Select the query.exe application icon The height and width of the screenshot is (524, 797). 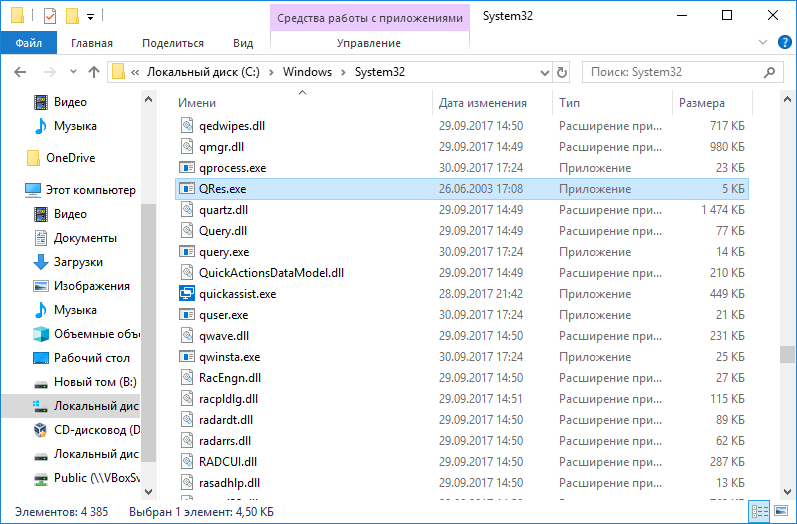187,252
